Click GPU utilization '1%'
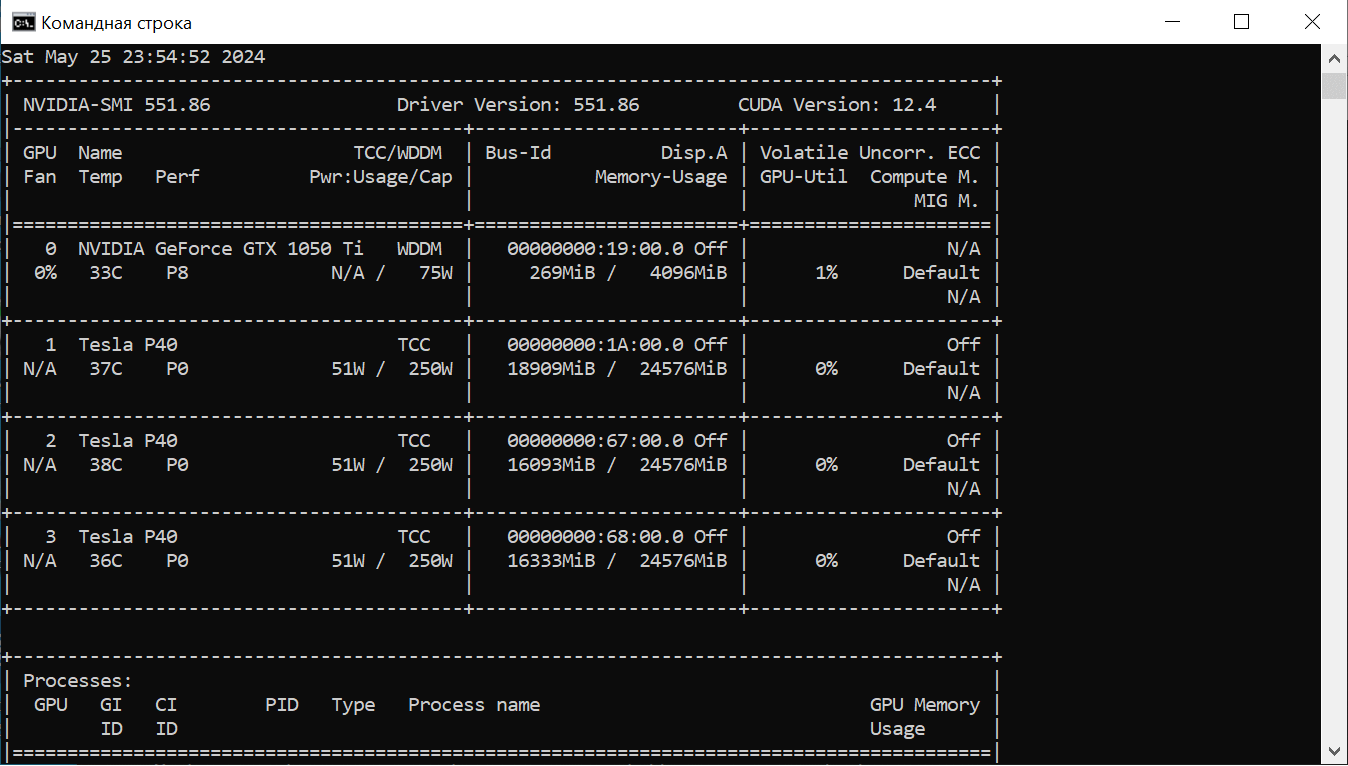This screenshot has width=1348, height=766. [826, 273]
